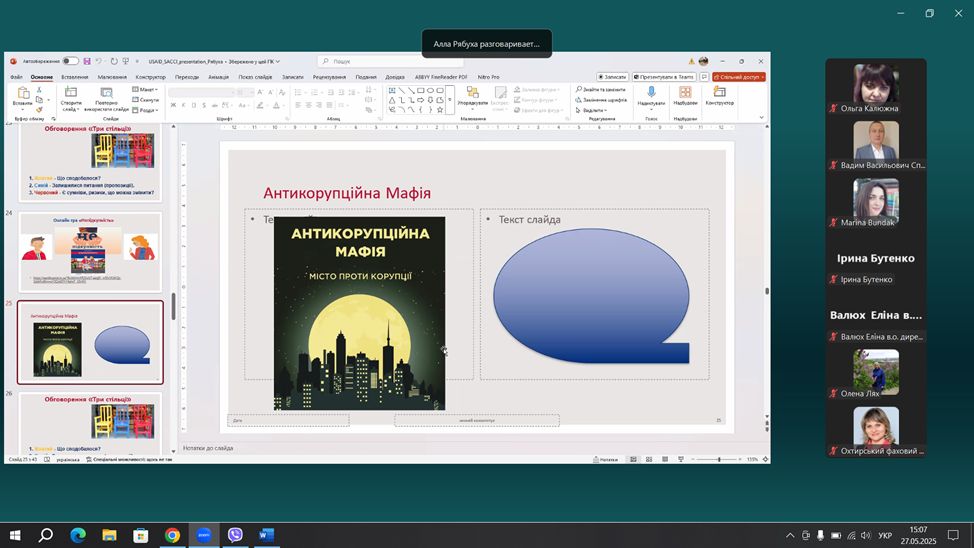The width and height of the screenshot is (974, 548).
Task: Open Zoom app in Windows taskbar
Action: [x=203, y=535]
